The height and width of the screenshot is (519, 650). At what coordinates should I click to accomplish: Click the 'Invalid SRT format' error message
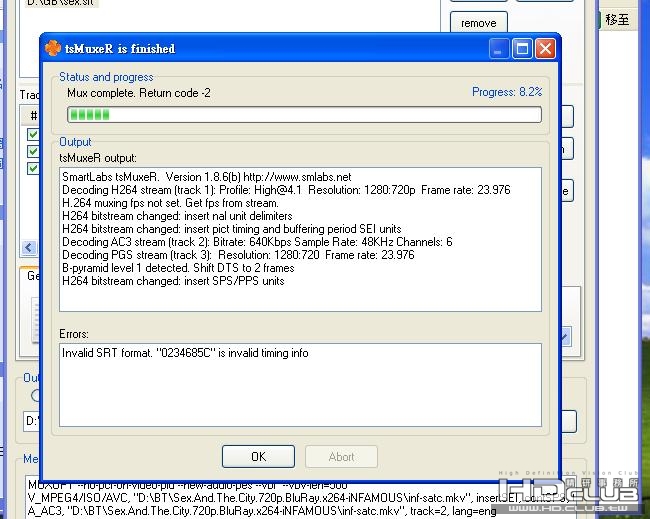pyautogui.click(x=185, y=353)
